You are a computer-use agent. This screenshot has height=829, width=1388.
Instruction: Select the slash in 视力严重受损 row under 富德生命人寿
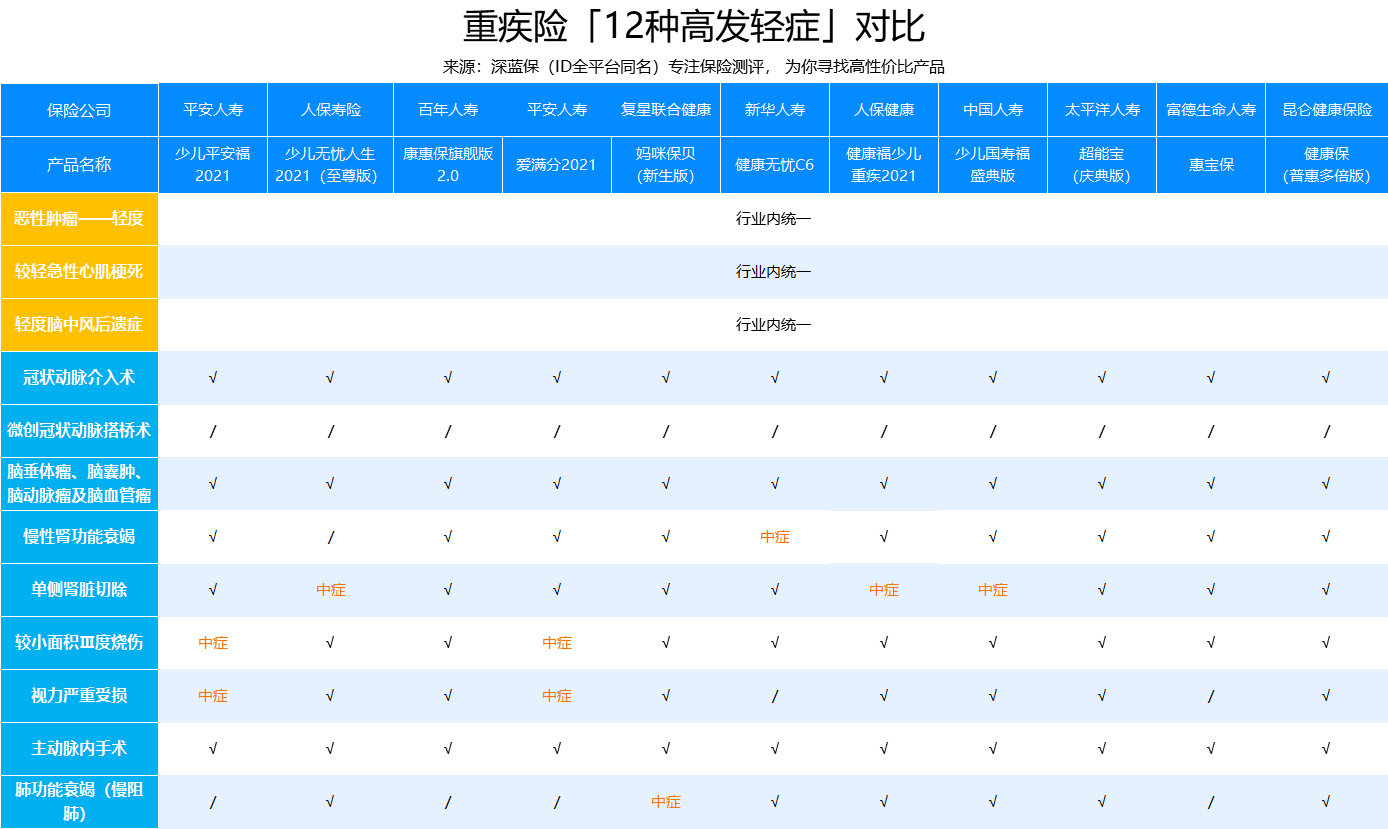click(x=1211, y=697)
